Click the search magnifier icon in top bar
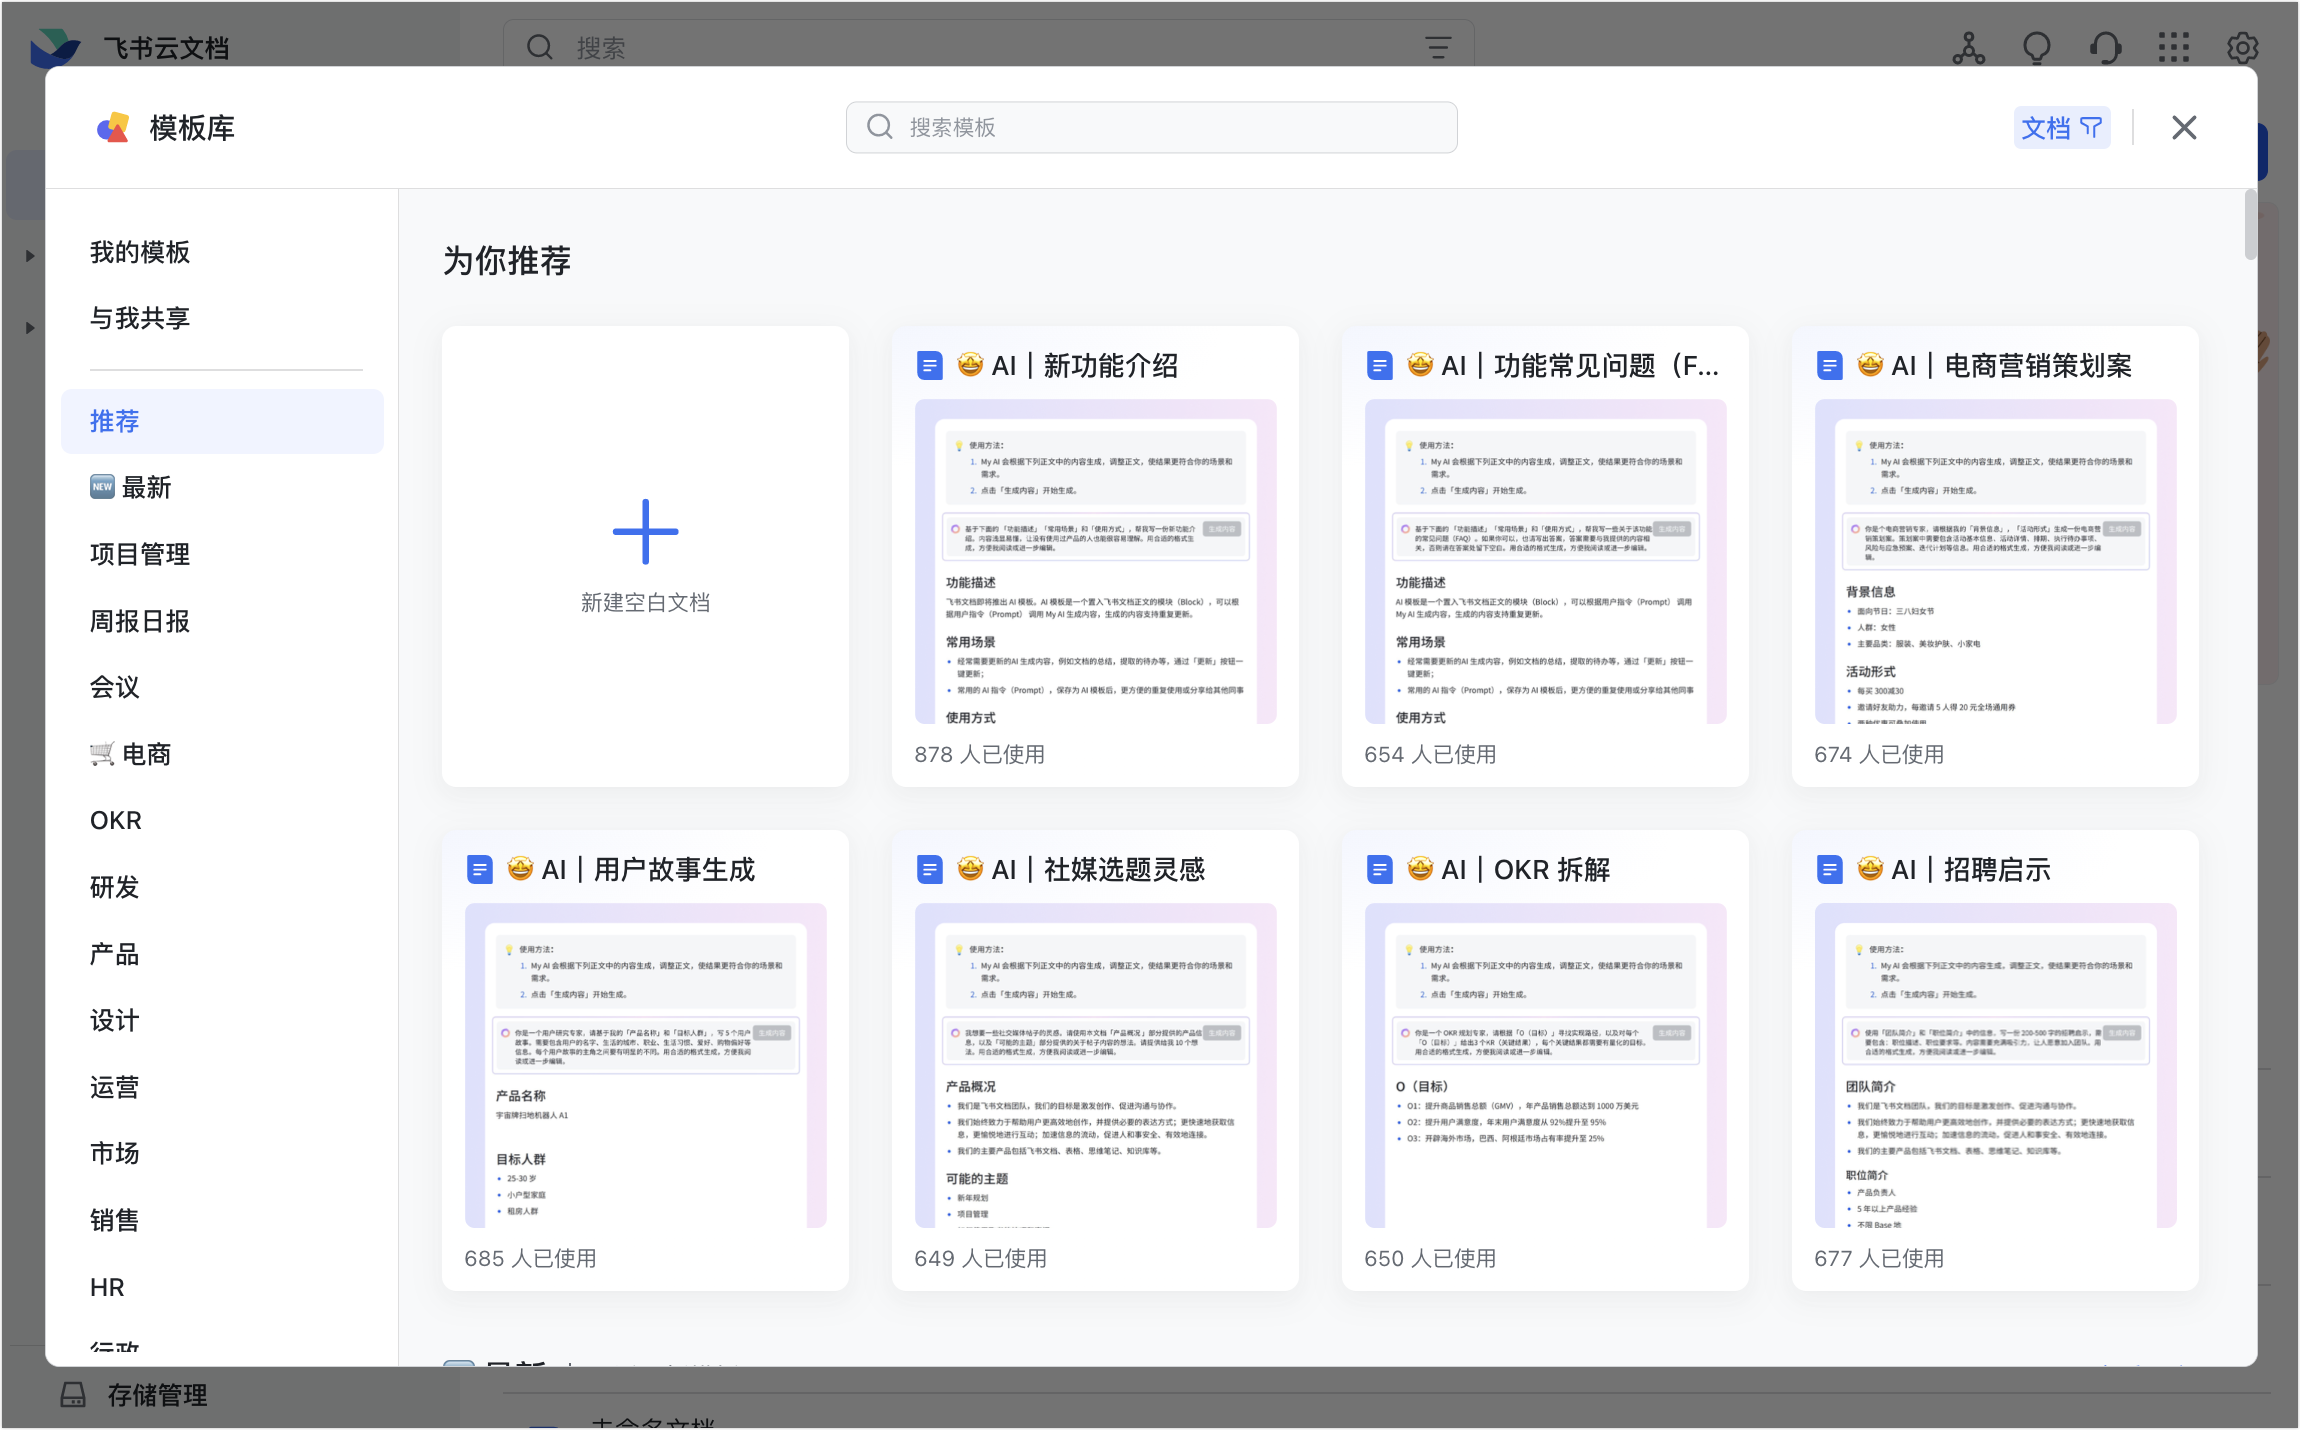 (540, 47)
